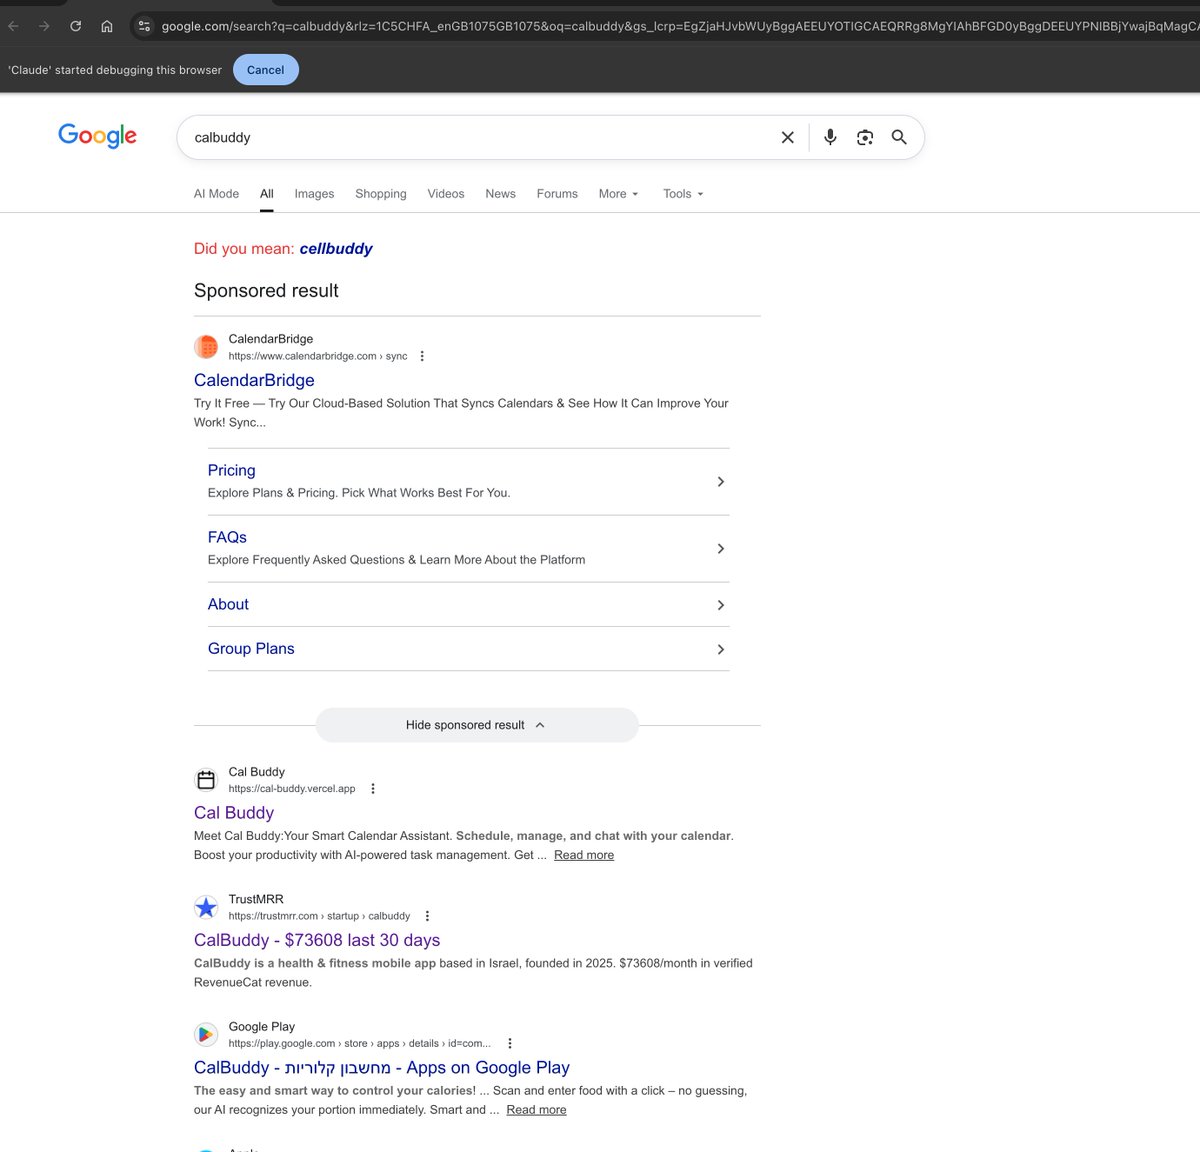This screenshot has width=1200, height=1152.
Task: Open options menu beside play.google.com URL
Action: point(510,1043)
